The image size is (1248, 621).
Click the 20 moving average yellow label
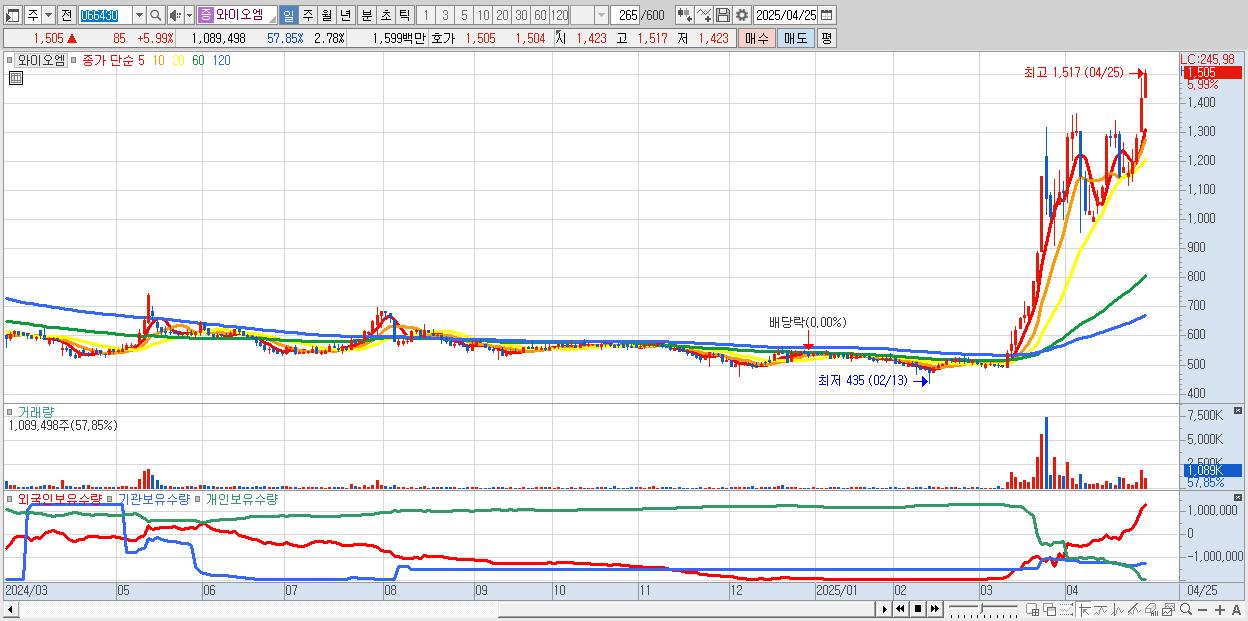178,60
